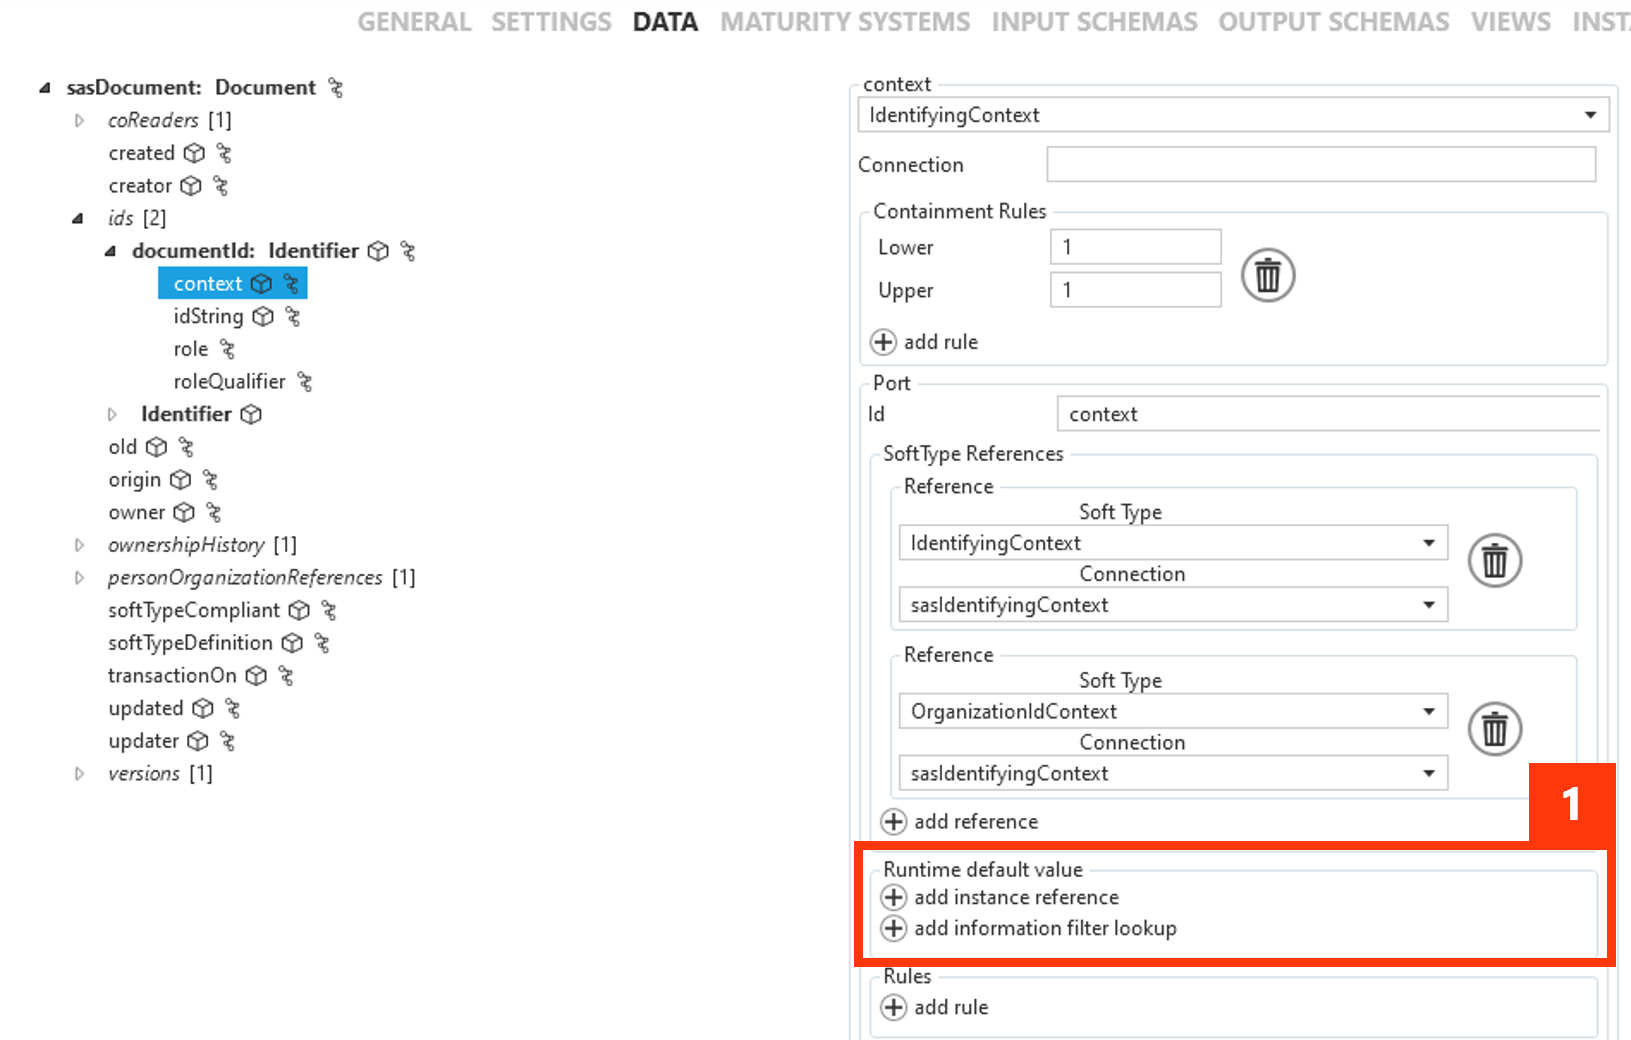Delete the OrganizationIdContext reference via its trash icon
This screenshot has width=1631, height=1040.
[1494, 729]
